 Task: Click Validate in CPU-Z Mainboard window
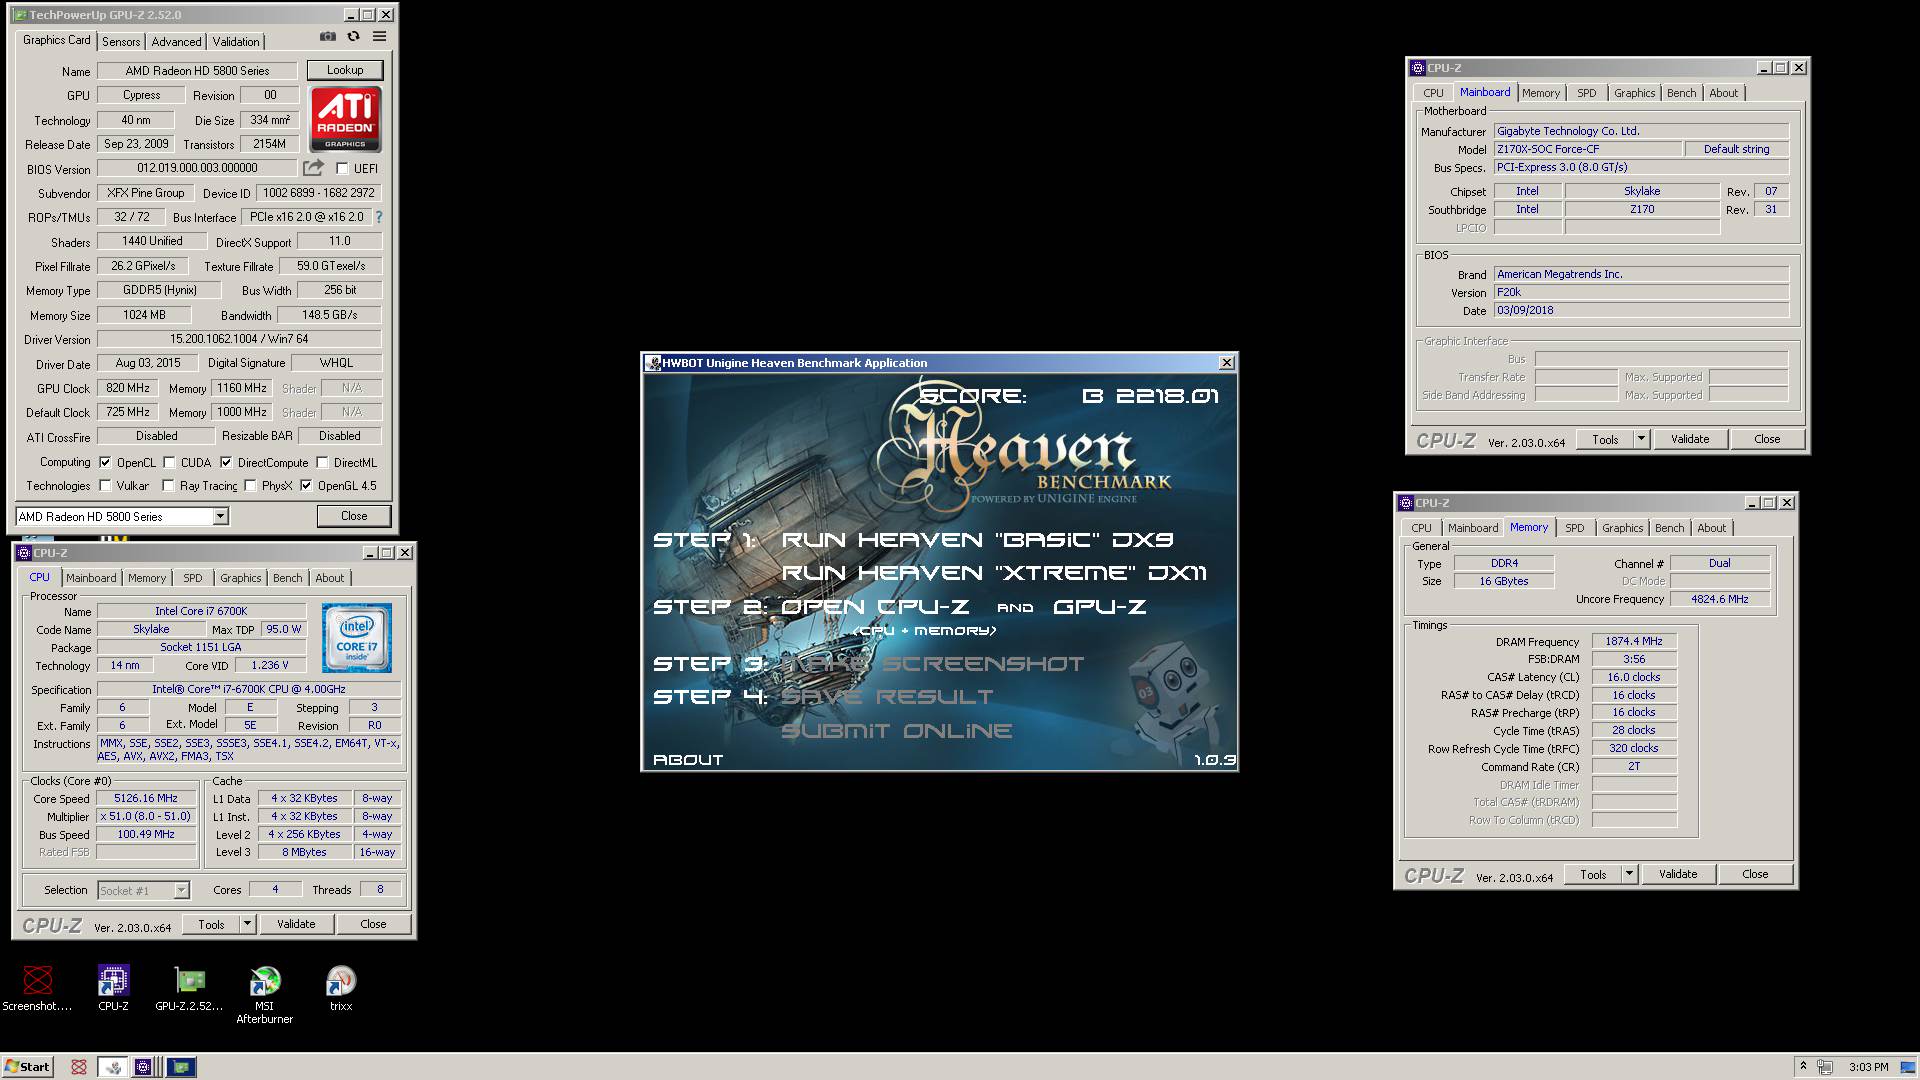pyautogui.click(x=1690, y=439)
